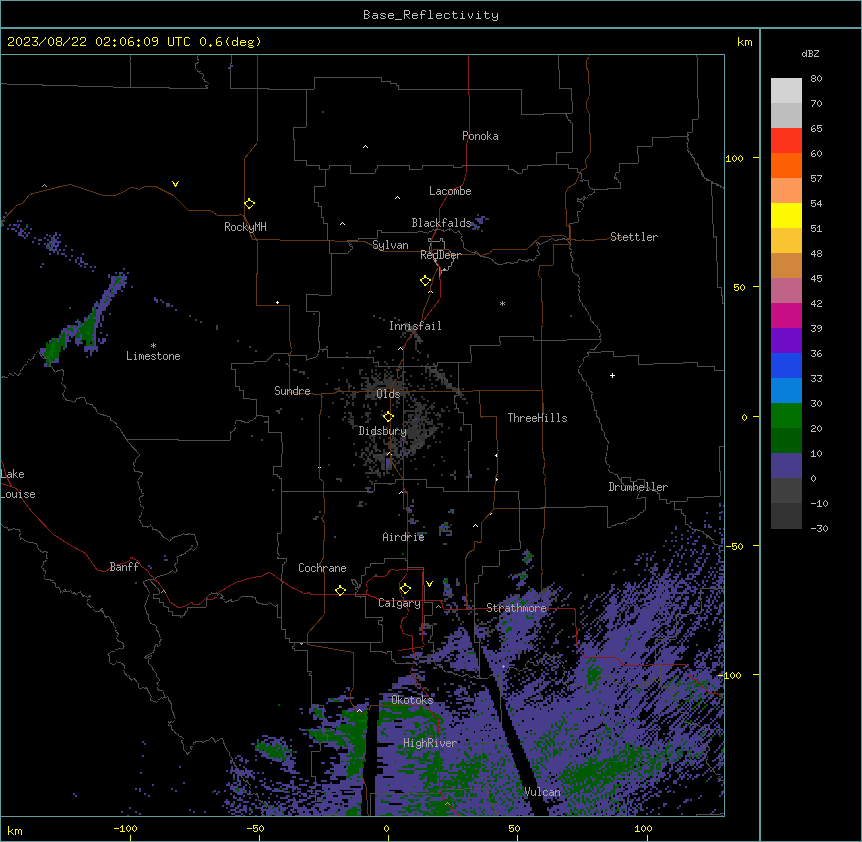Click the asterisk marker east of Innisfail
This screenshot has height=842, width=862.
coord(502,303)
